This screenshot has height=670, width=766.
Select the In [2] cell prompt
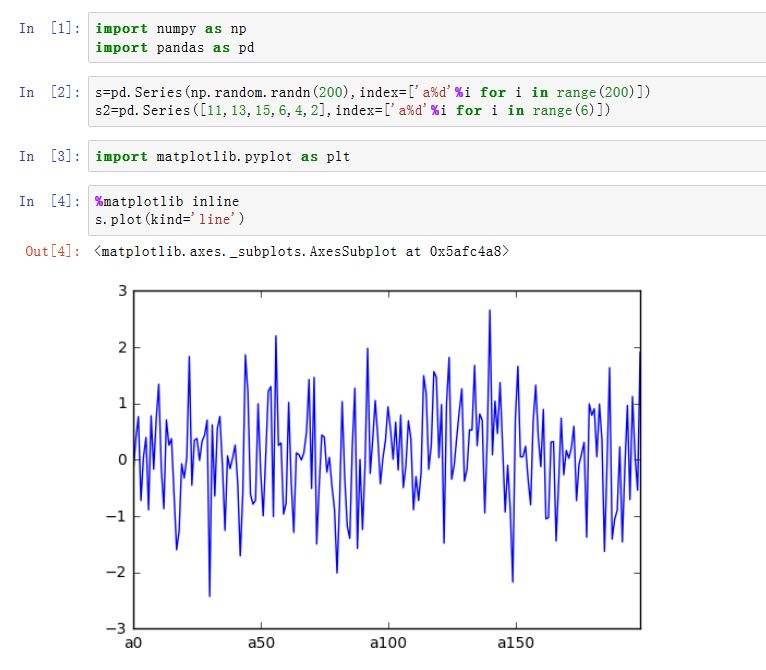click(x=49, y=93)
